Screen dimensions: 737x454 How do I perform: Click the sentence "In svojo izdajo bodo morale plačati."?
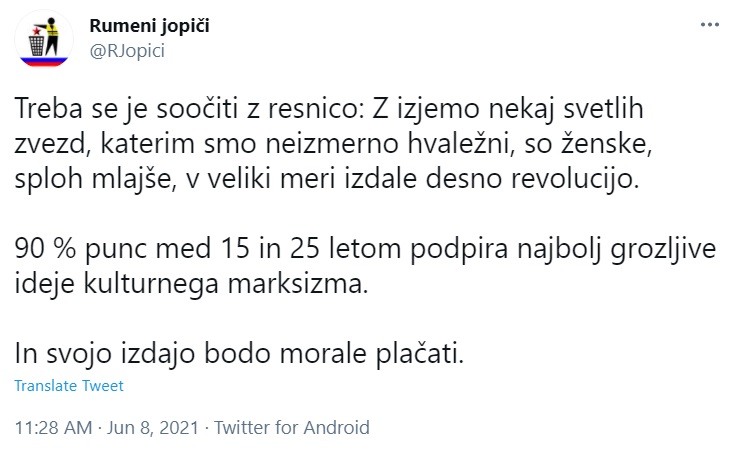click(239, 353)
